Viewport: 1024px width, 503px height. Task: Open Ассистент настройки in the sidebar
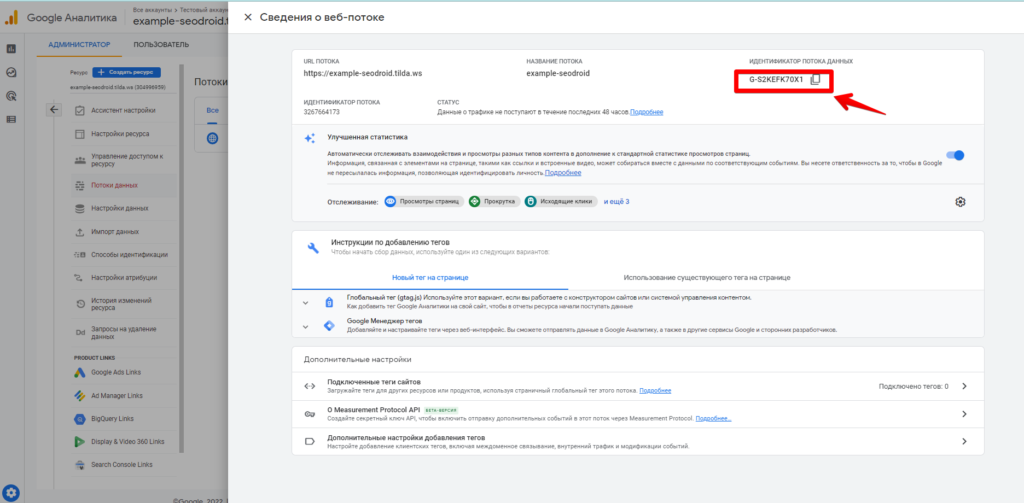(124, 110)
